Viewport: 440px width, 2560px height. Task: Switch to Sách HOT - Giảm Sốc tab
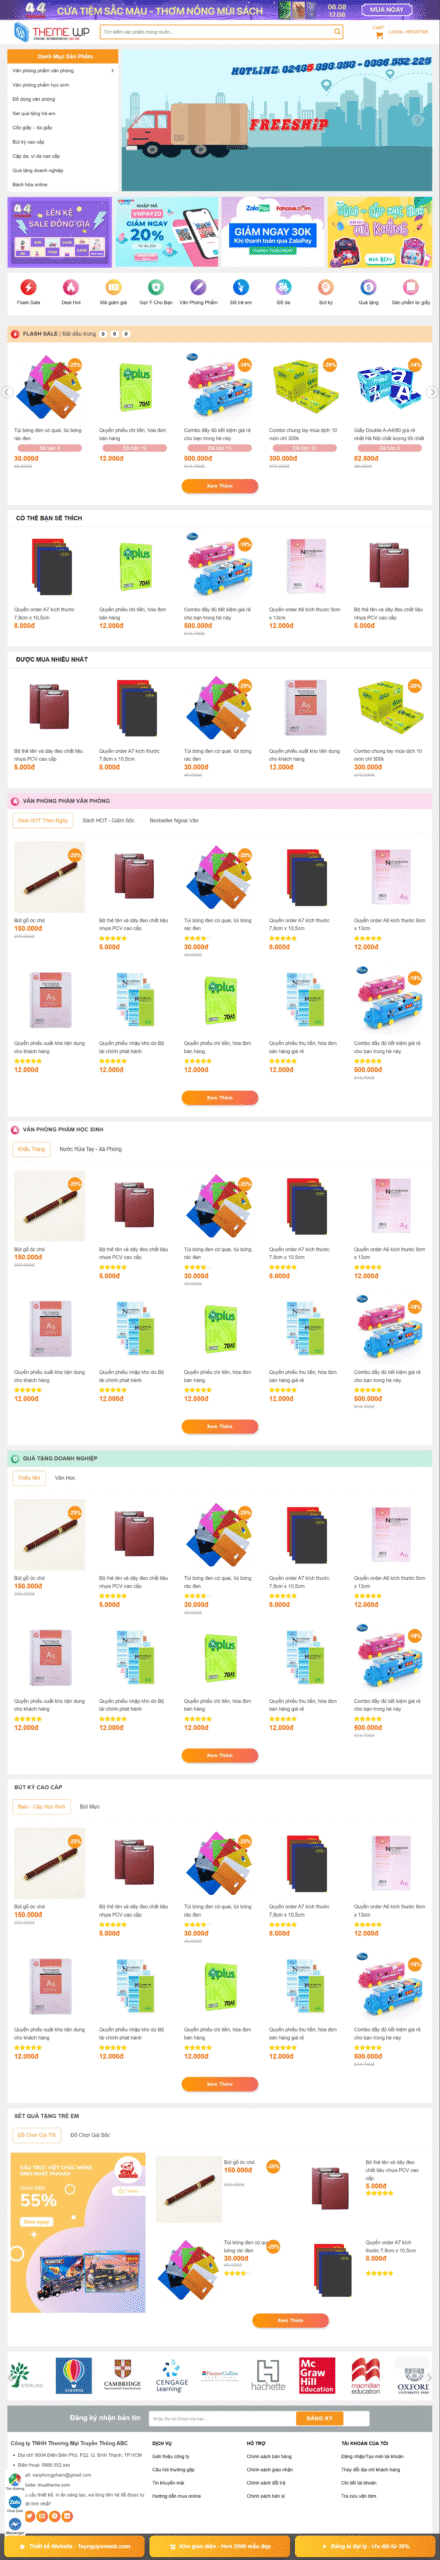click(x=108, y=820)
